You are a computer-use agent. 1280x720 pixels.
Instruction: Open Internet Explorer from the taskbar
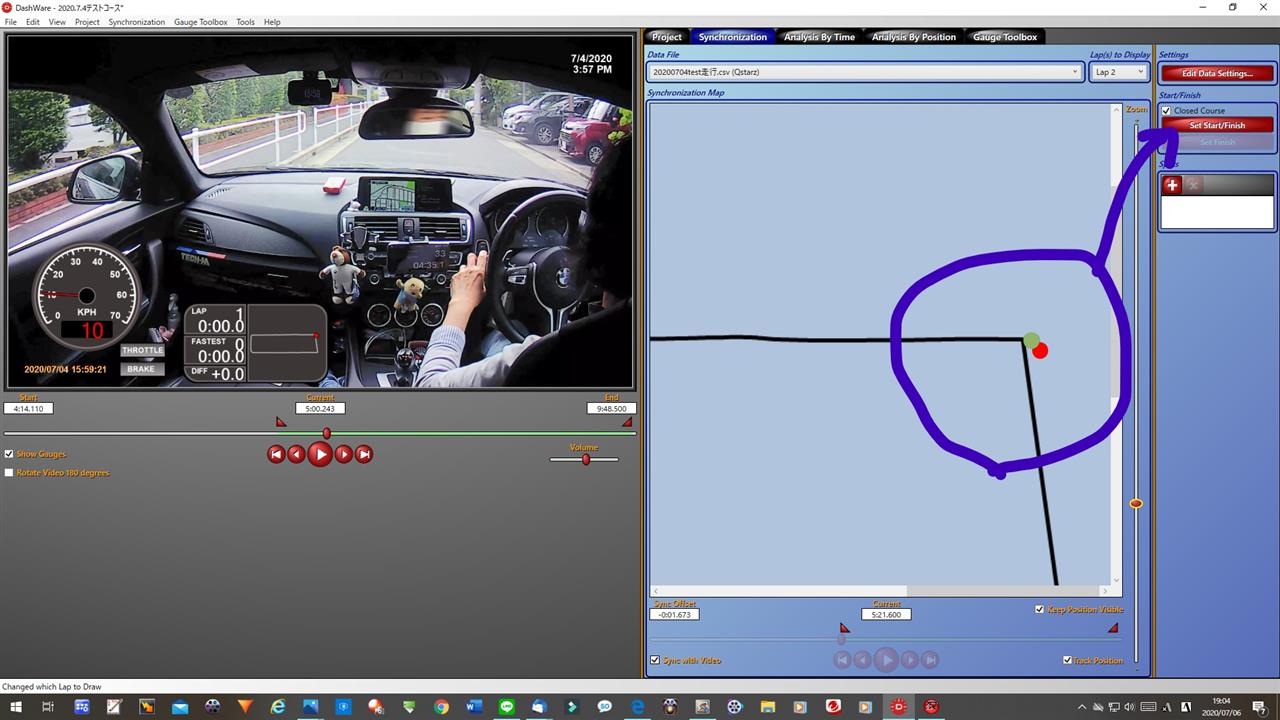278,706
